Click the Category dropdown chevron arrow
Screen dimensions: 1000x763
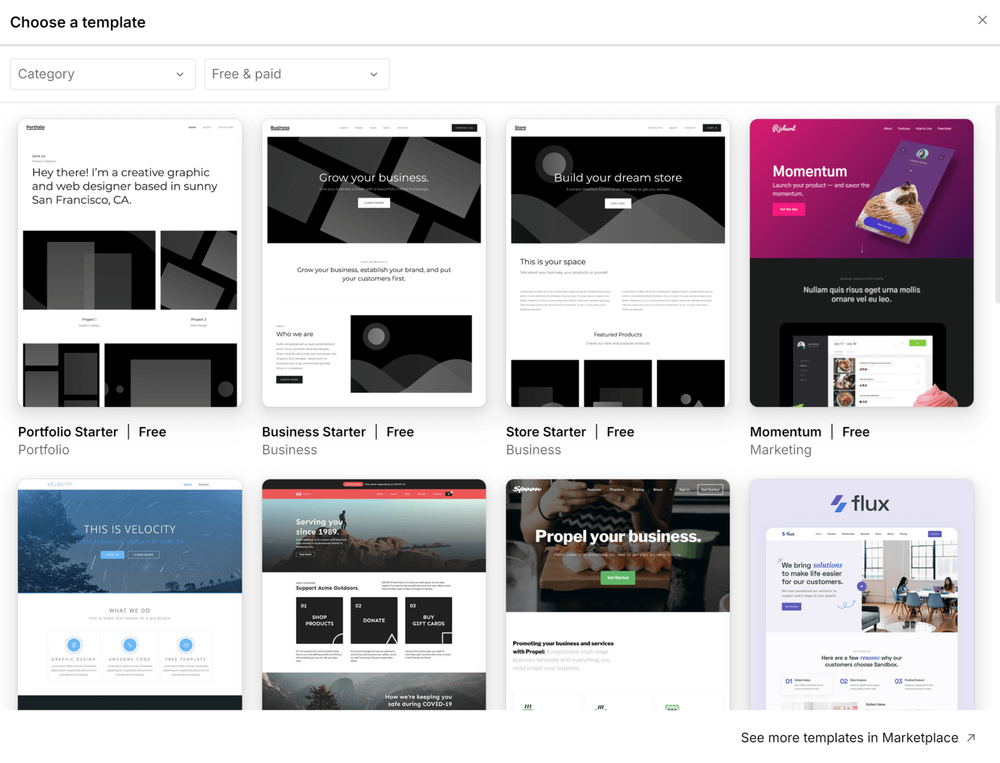point(180,75)
